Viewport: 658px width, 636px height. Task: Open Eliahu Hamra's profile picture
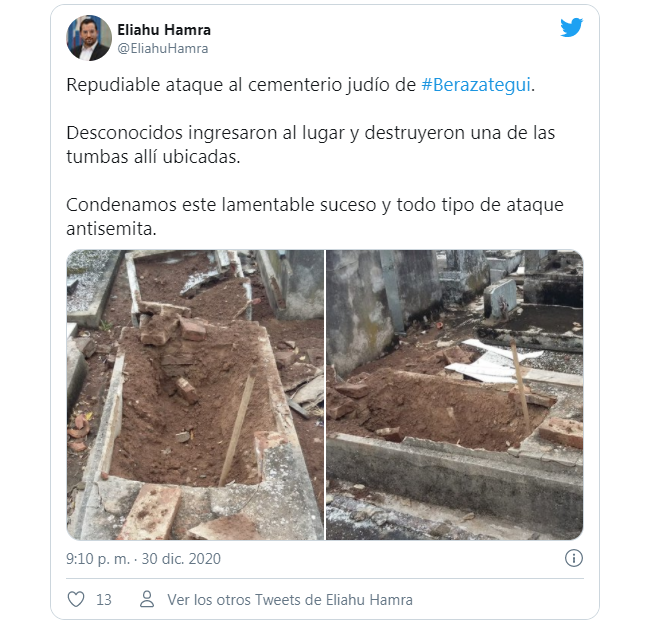pyautogui.click(x=89, y=38)
